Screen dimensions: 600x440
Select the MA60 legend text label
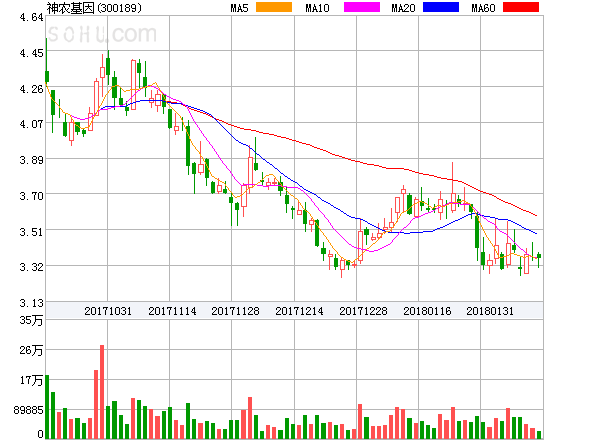point(482,8)
